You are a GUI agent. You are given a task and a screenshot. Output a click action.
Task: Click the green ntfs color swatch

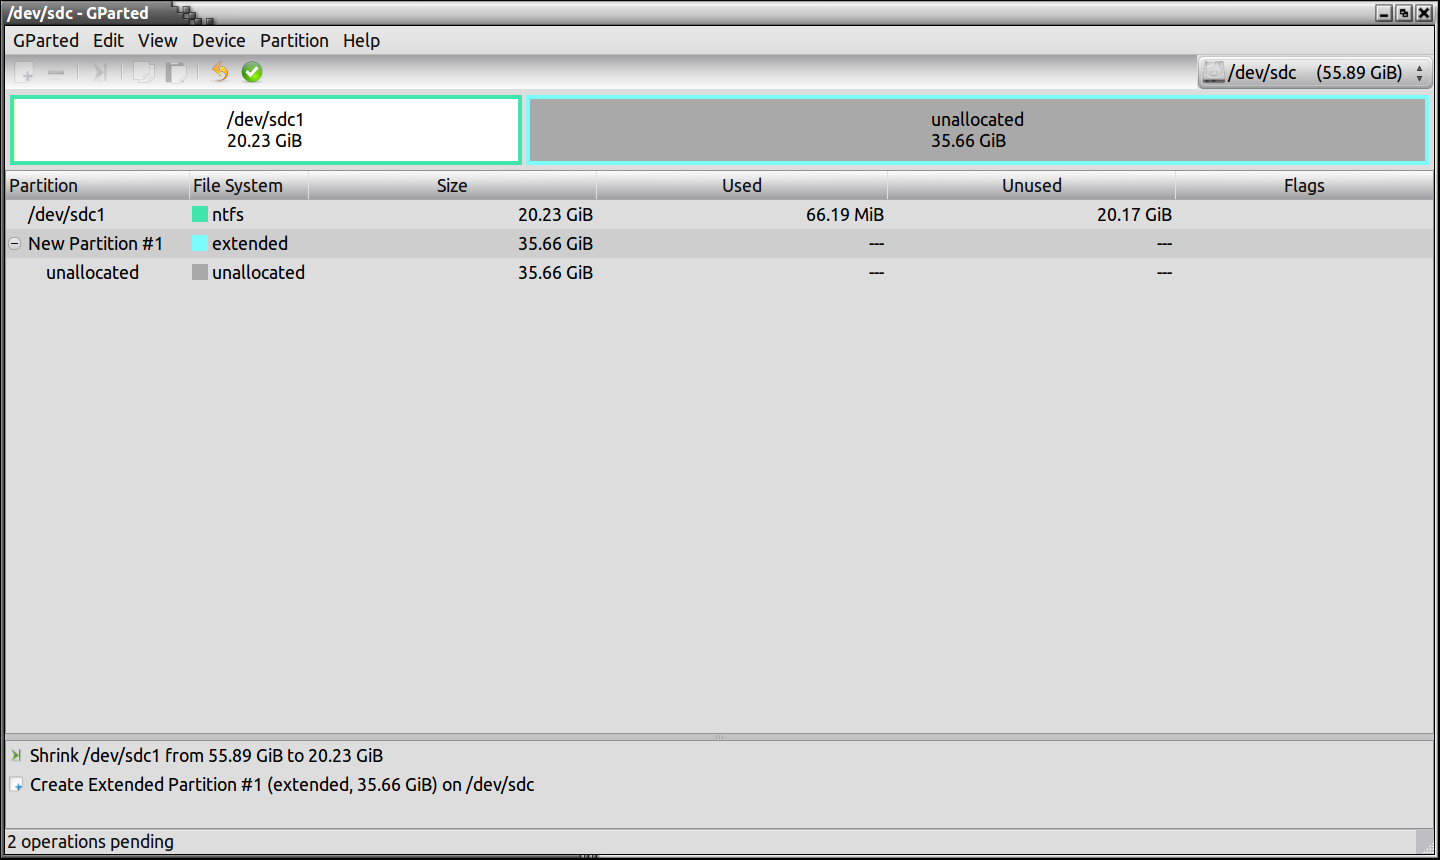coord(200,215)
